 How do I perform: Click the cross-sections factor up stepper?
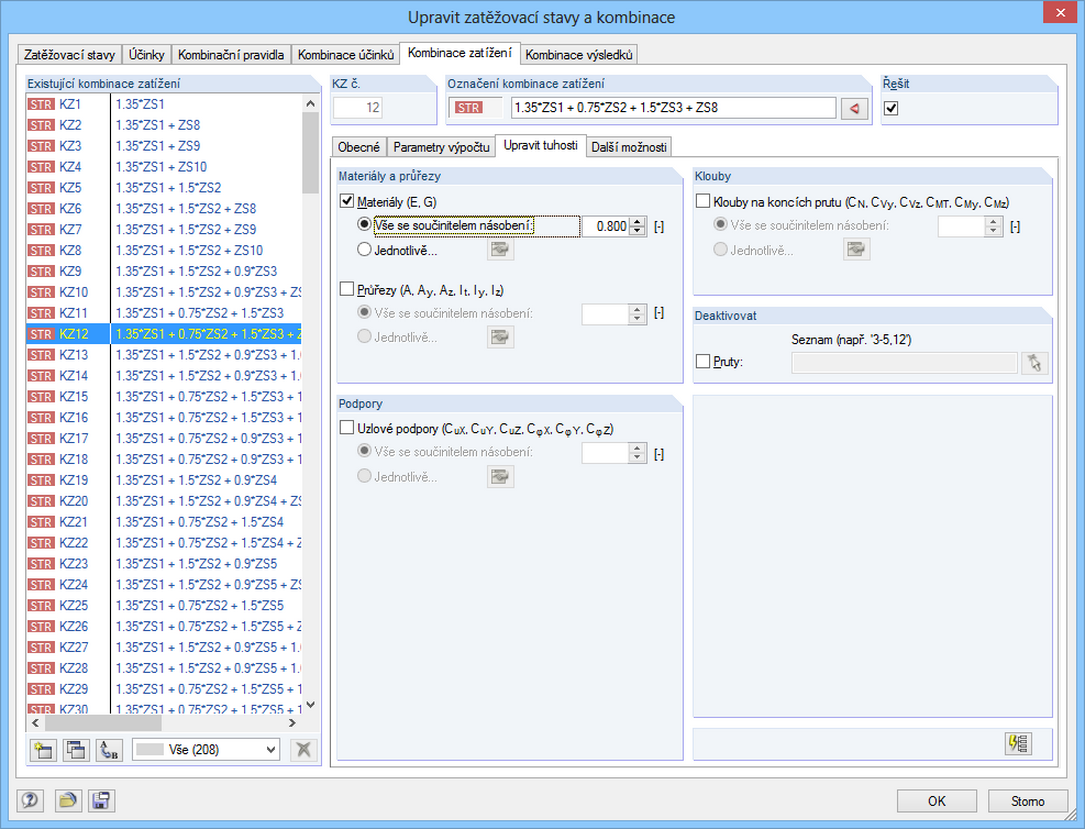(x=638, y=309)
